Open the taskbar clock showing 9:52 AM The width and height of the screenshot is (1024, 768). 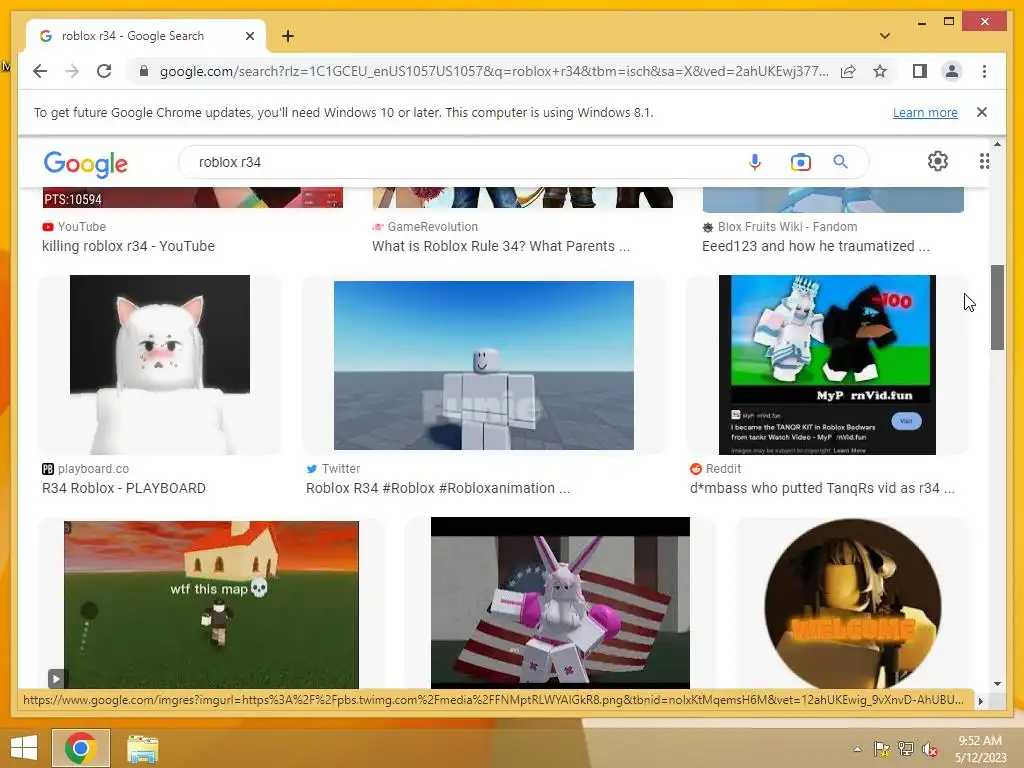tap(980, 749)
